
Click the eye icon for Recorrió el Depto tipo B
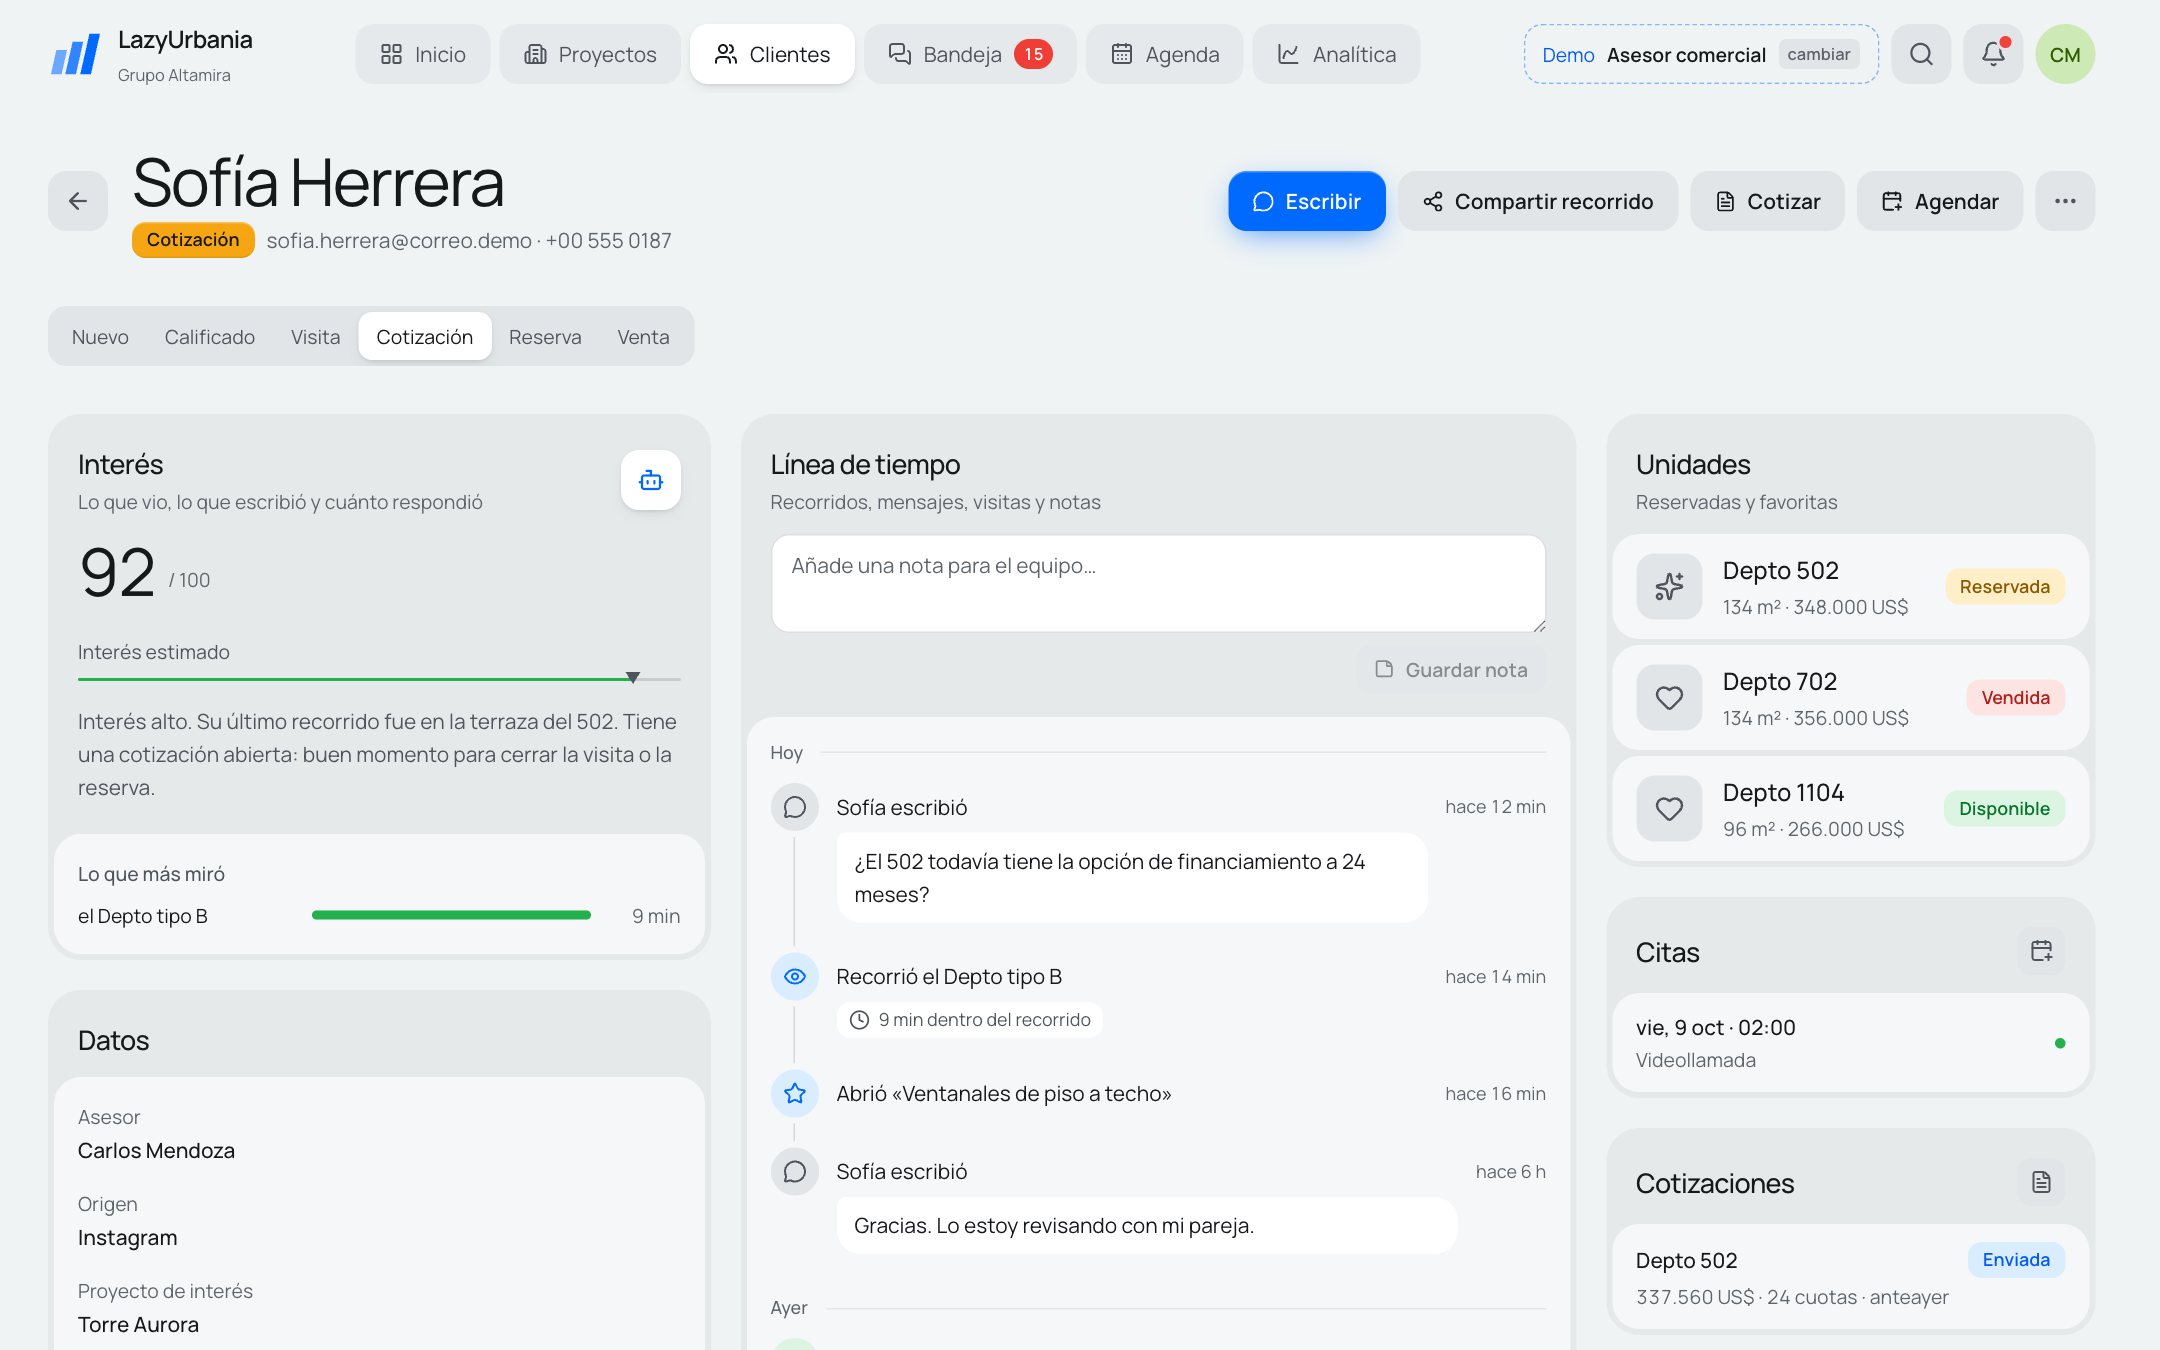(795, 976)
